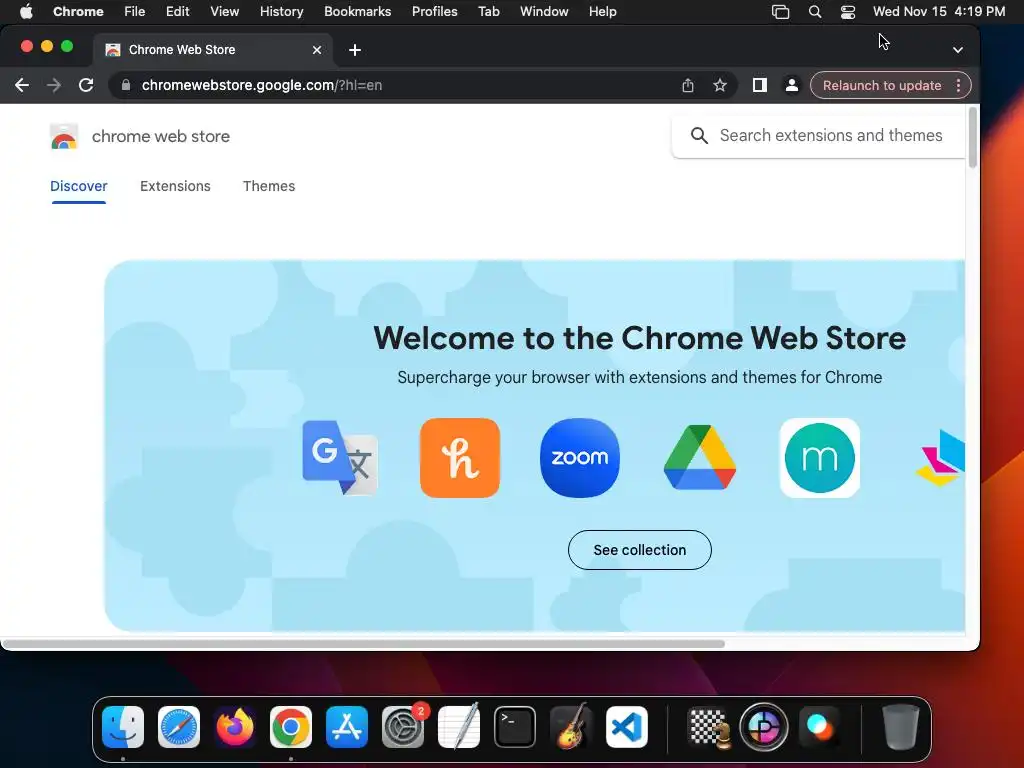Open the Trash in the Dock
Screen dimensions: 1024x768
[x=901, y=727]
